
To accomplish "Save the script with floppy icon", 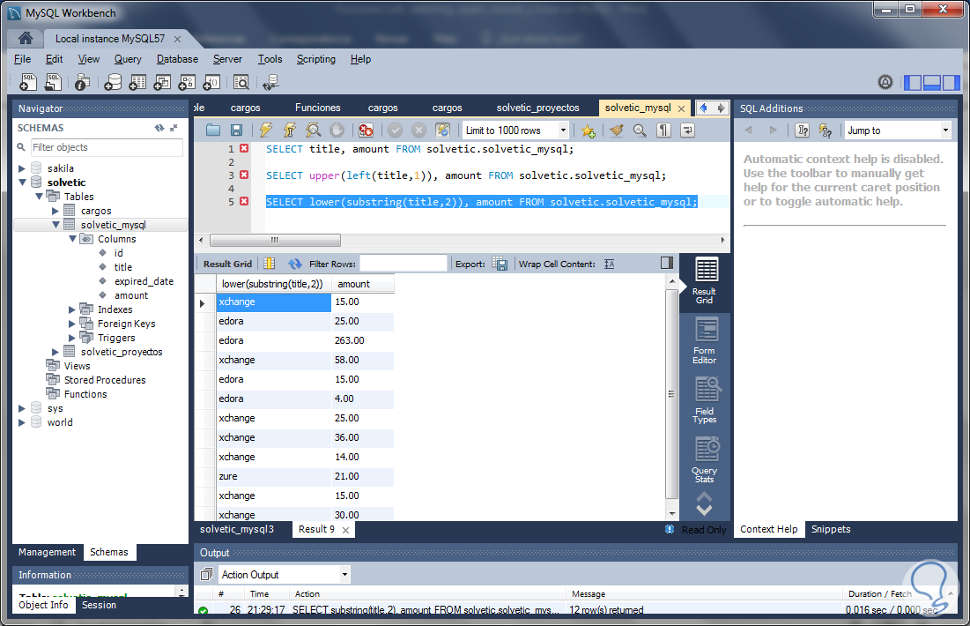I will pyautogui.click(x=236, y=130).
